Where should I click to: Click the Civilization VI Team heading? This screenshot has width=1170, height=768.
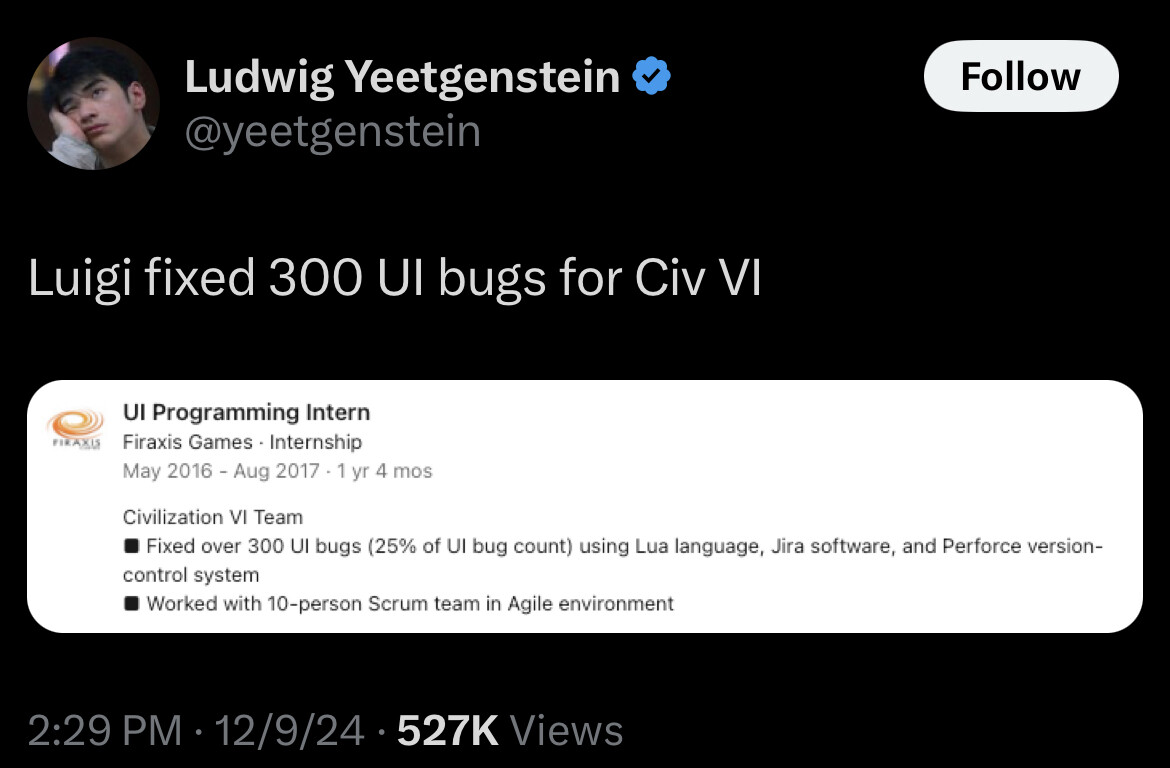[212, 517]
